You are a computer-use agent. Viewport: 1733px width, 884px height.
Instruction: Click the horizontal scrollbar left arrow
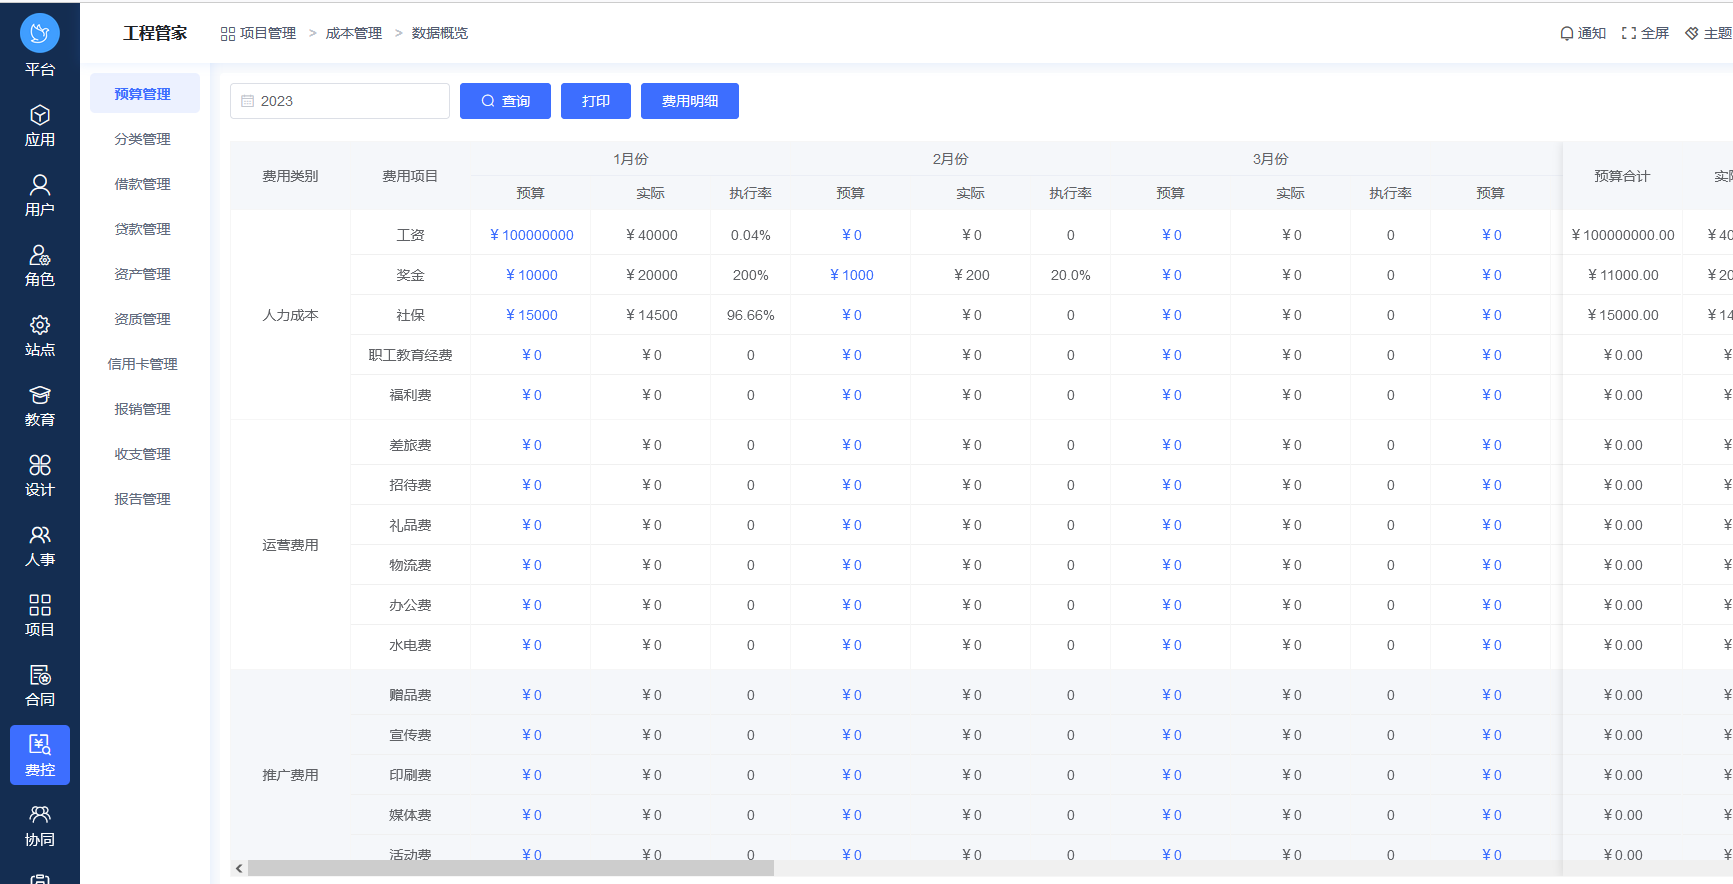(x=239, y=868)
